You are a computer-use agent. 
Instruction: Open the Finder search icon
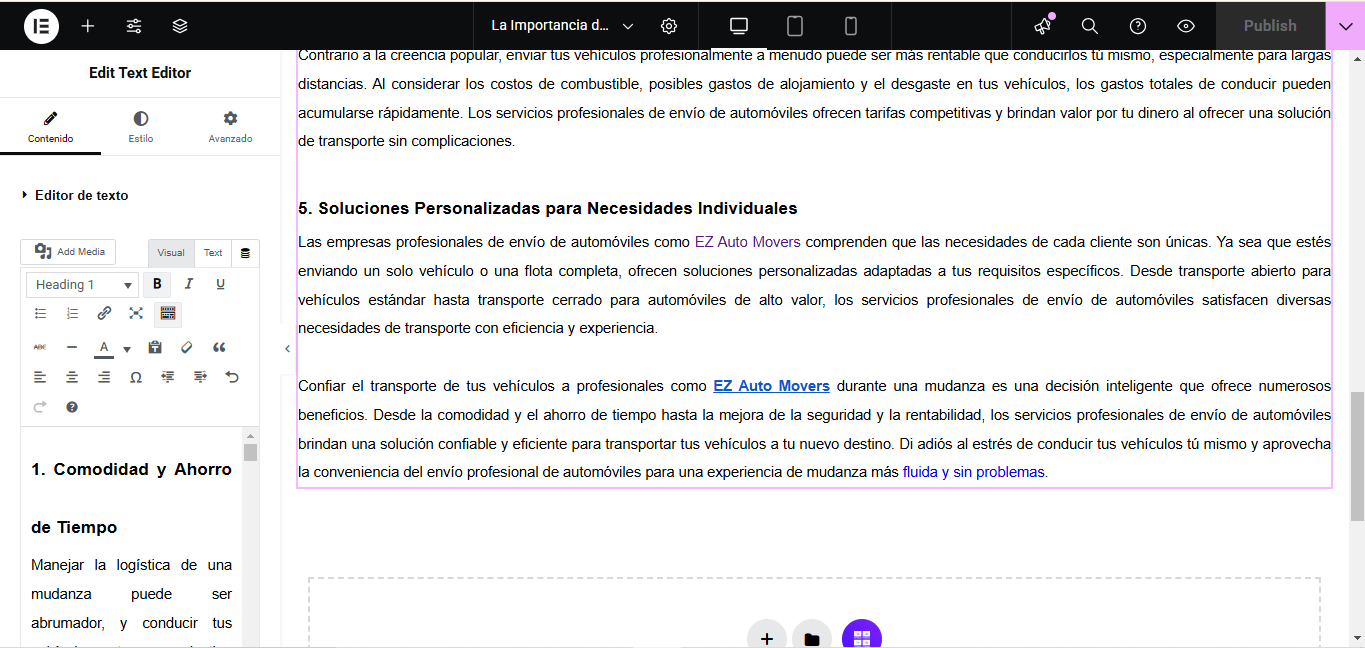[1090, 26]
